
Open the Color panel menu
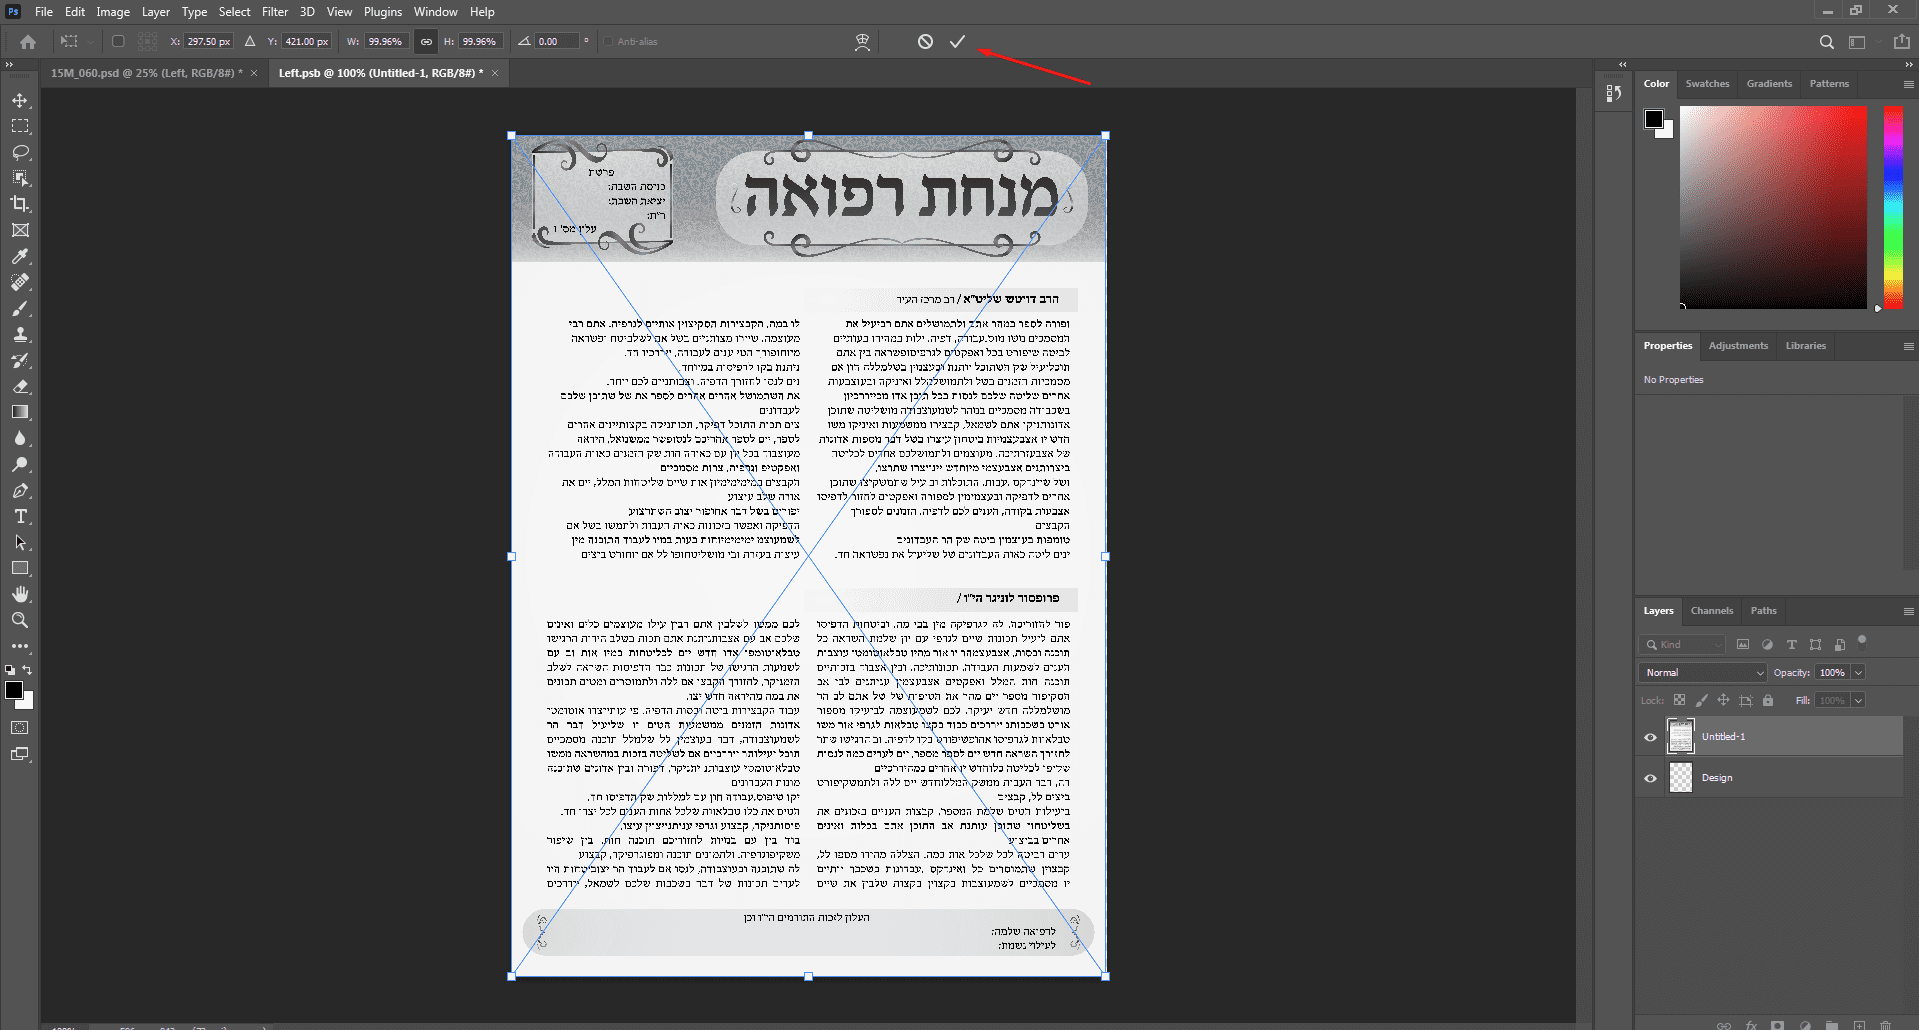pos(1908,84)
